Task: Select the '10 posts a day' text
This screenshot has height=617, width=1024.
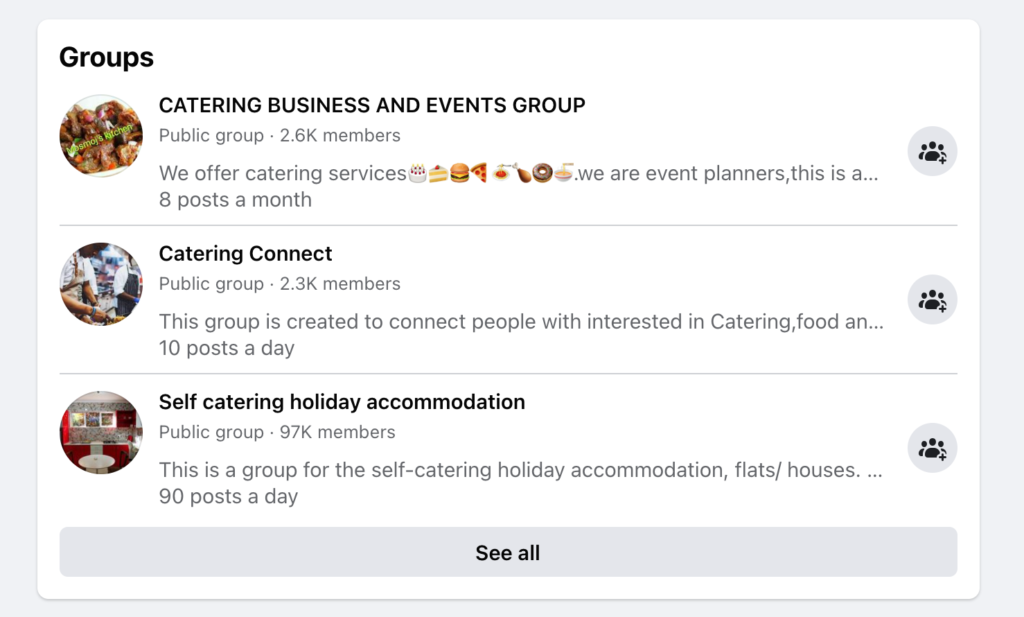Action: pos(227,348)
